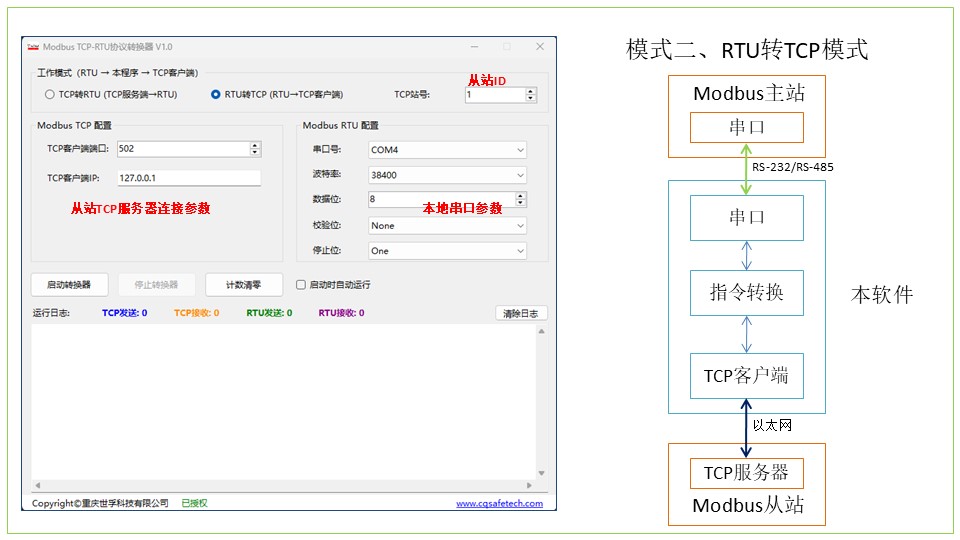
Task: Expand the 波特率 38400 dropdown
Action: (x=447, y=175)
